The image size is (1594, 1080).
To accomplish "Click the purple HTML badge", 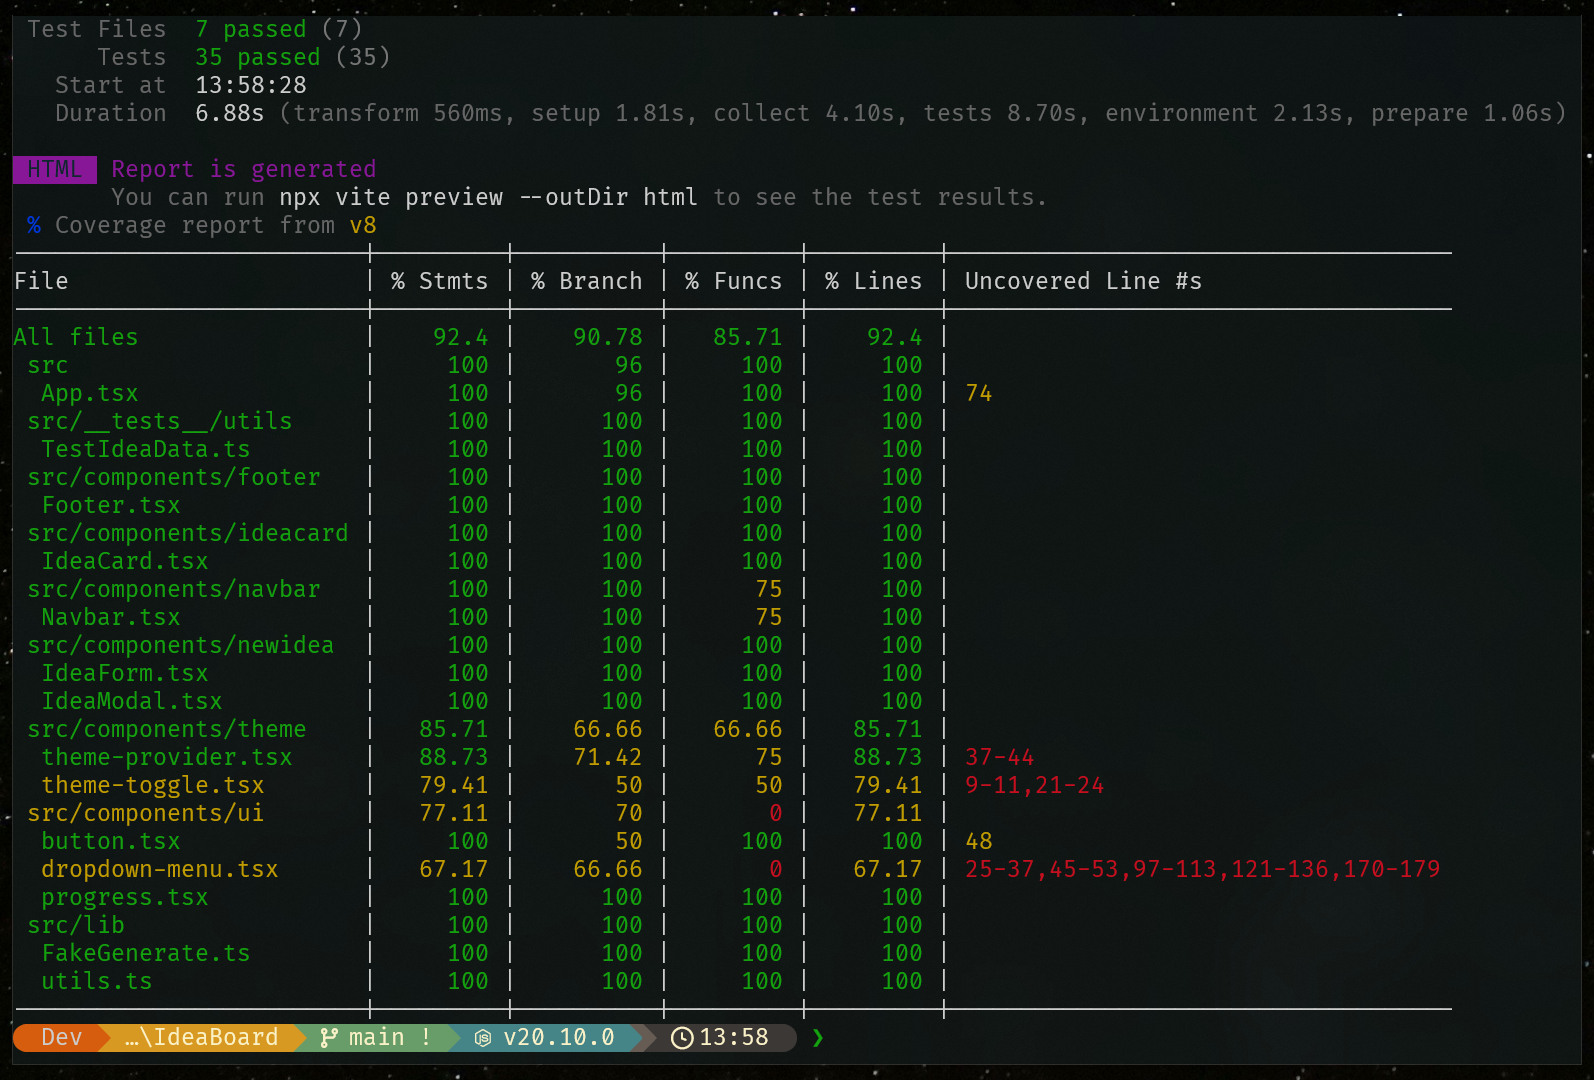I will (55, 169).
